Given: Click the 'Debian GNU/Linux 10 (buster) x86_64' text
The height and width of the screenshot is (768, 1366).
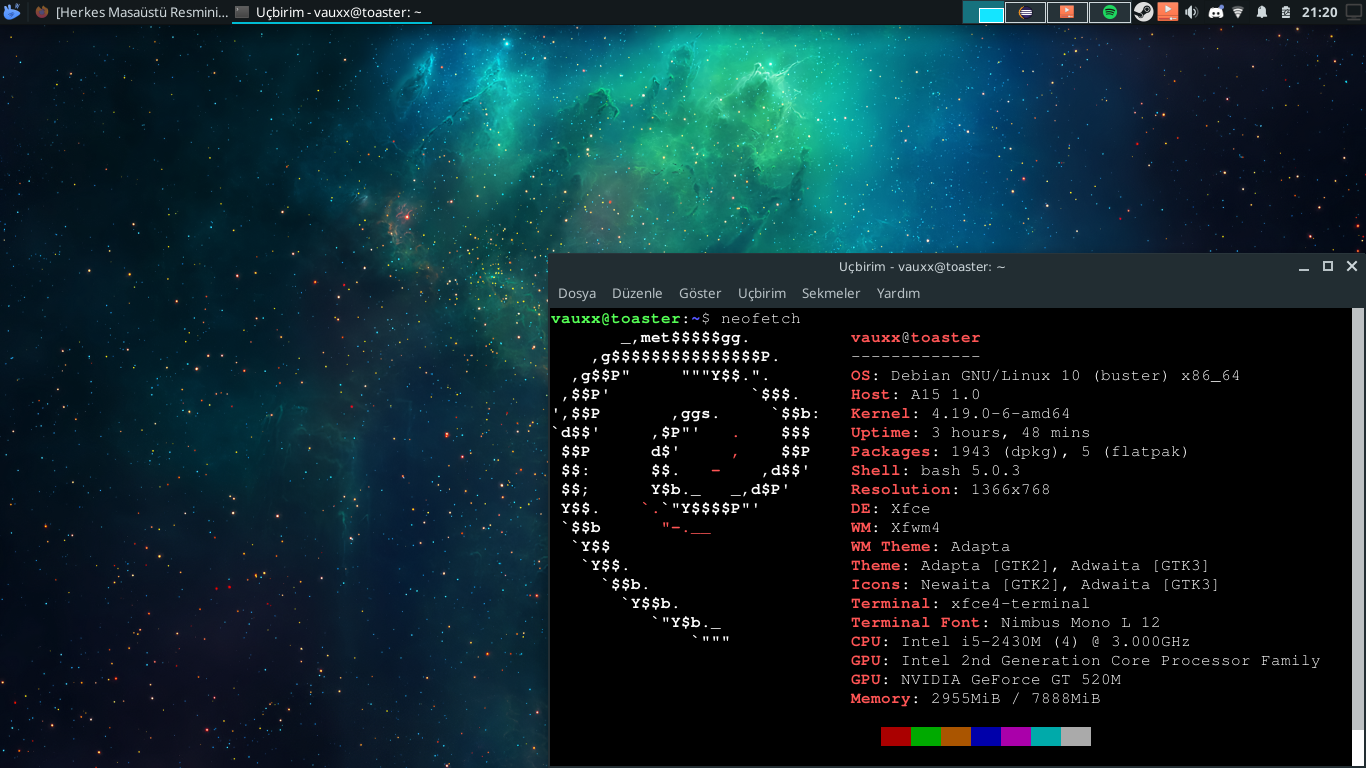Looking at the screenshot, I should (1066, 376).
